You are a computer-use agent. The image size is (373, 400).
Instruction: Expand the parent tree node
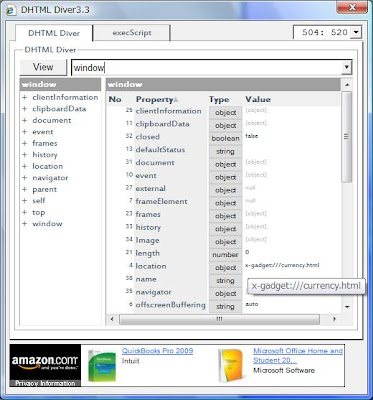coord(24,189)
